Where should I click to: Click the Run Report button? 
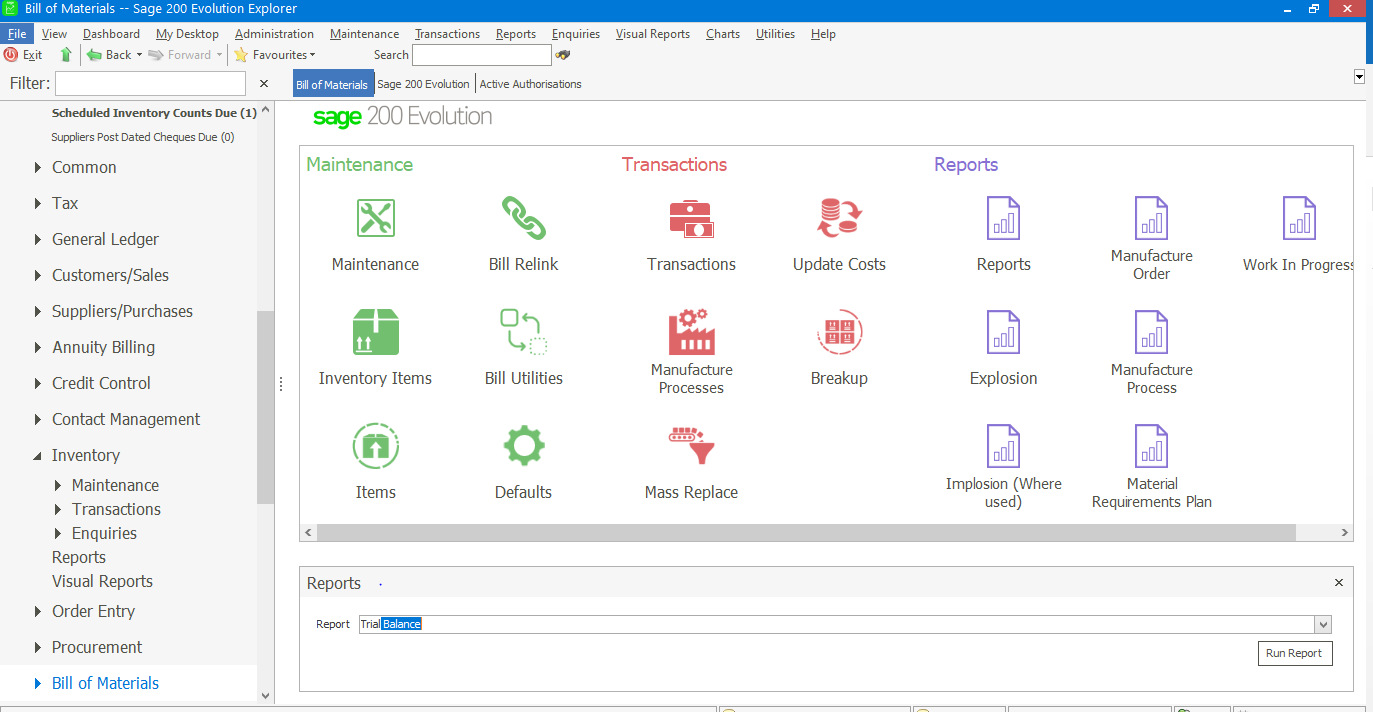1295,653
